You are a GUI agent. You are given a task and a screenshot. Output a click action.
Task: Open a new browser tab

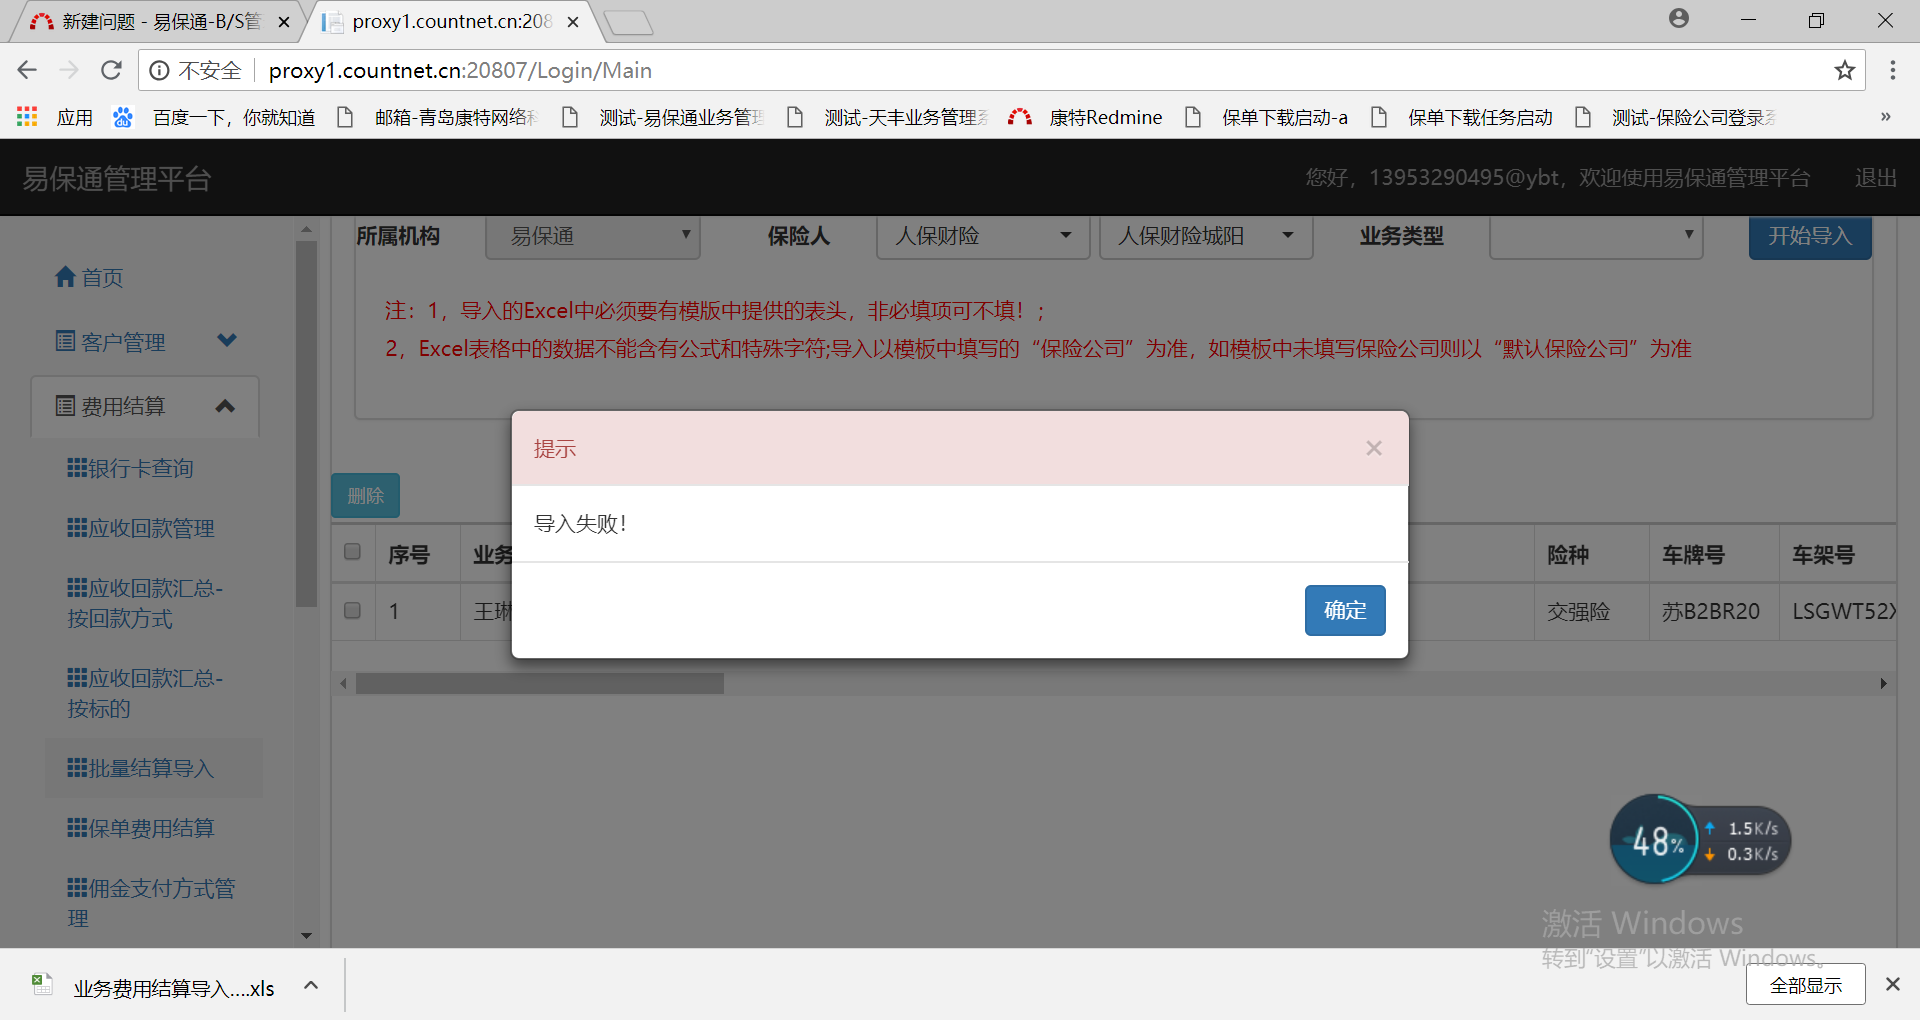[629, 22]
